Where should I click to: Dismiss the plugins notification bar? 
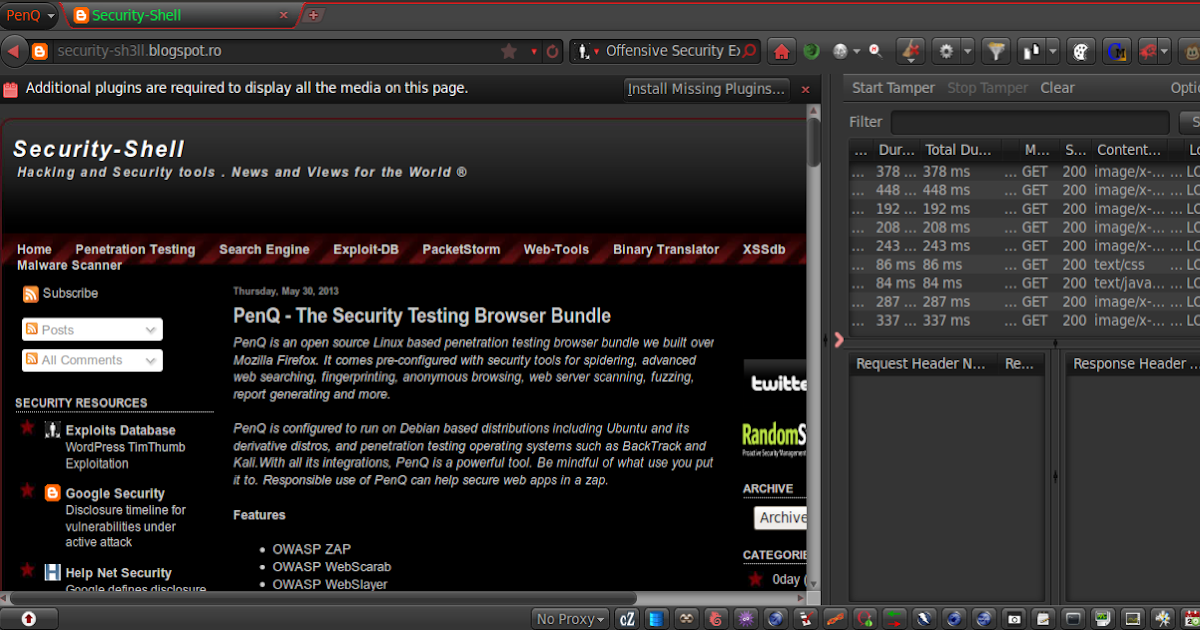pyautogui.click(x=806, y=89)
